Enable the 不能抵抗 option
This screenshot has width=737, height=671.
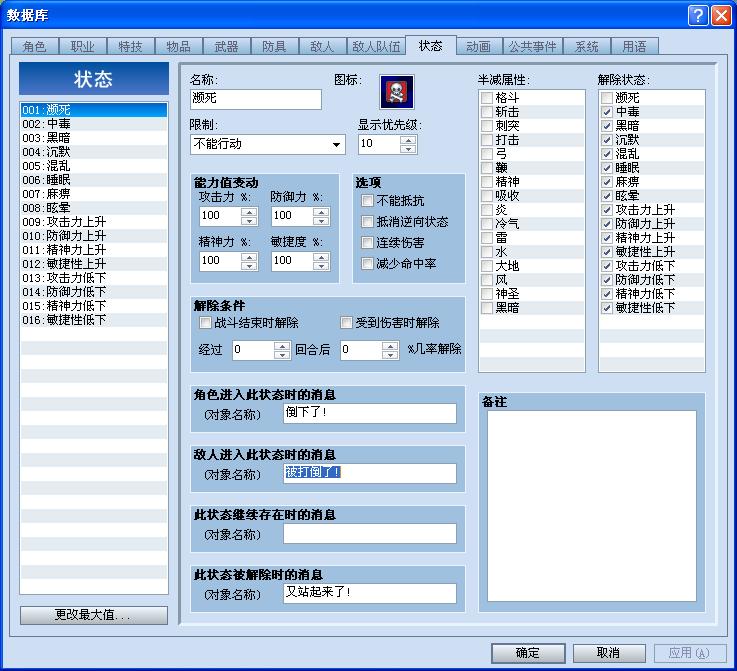pos(367,201)
